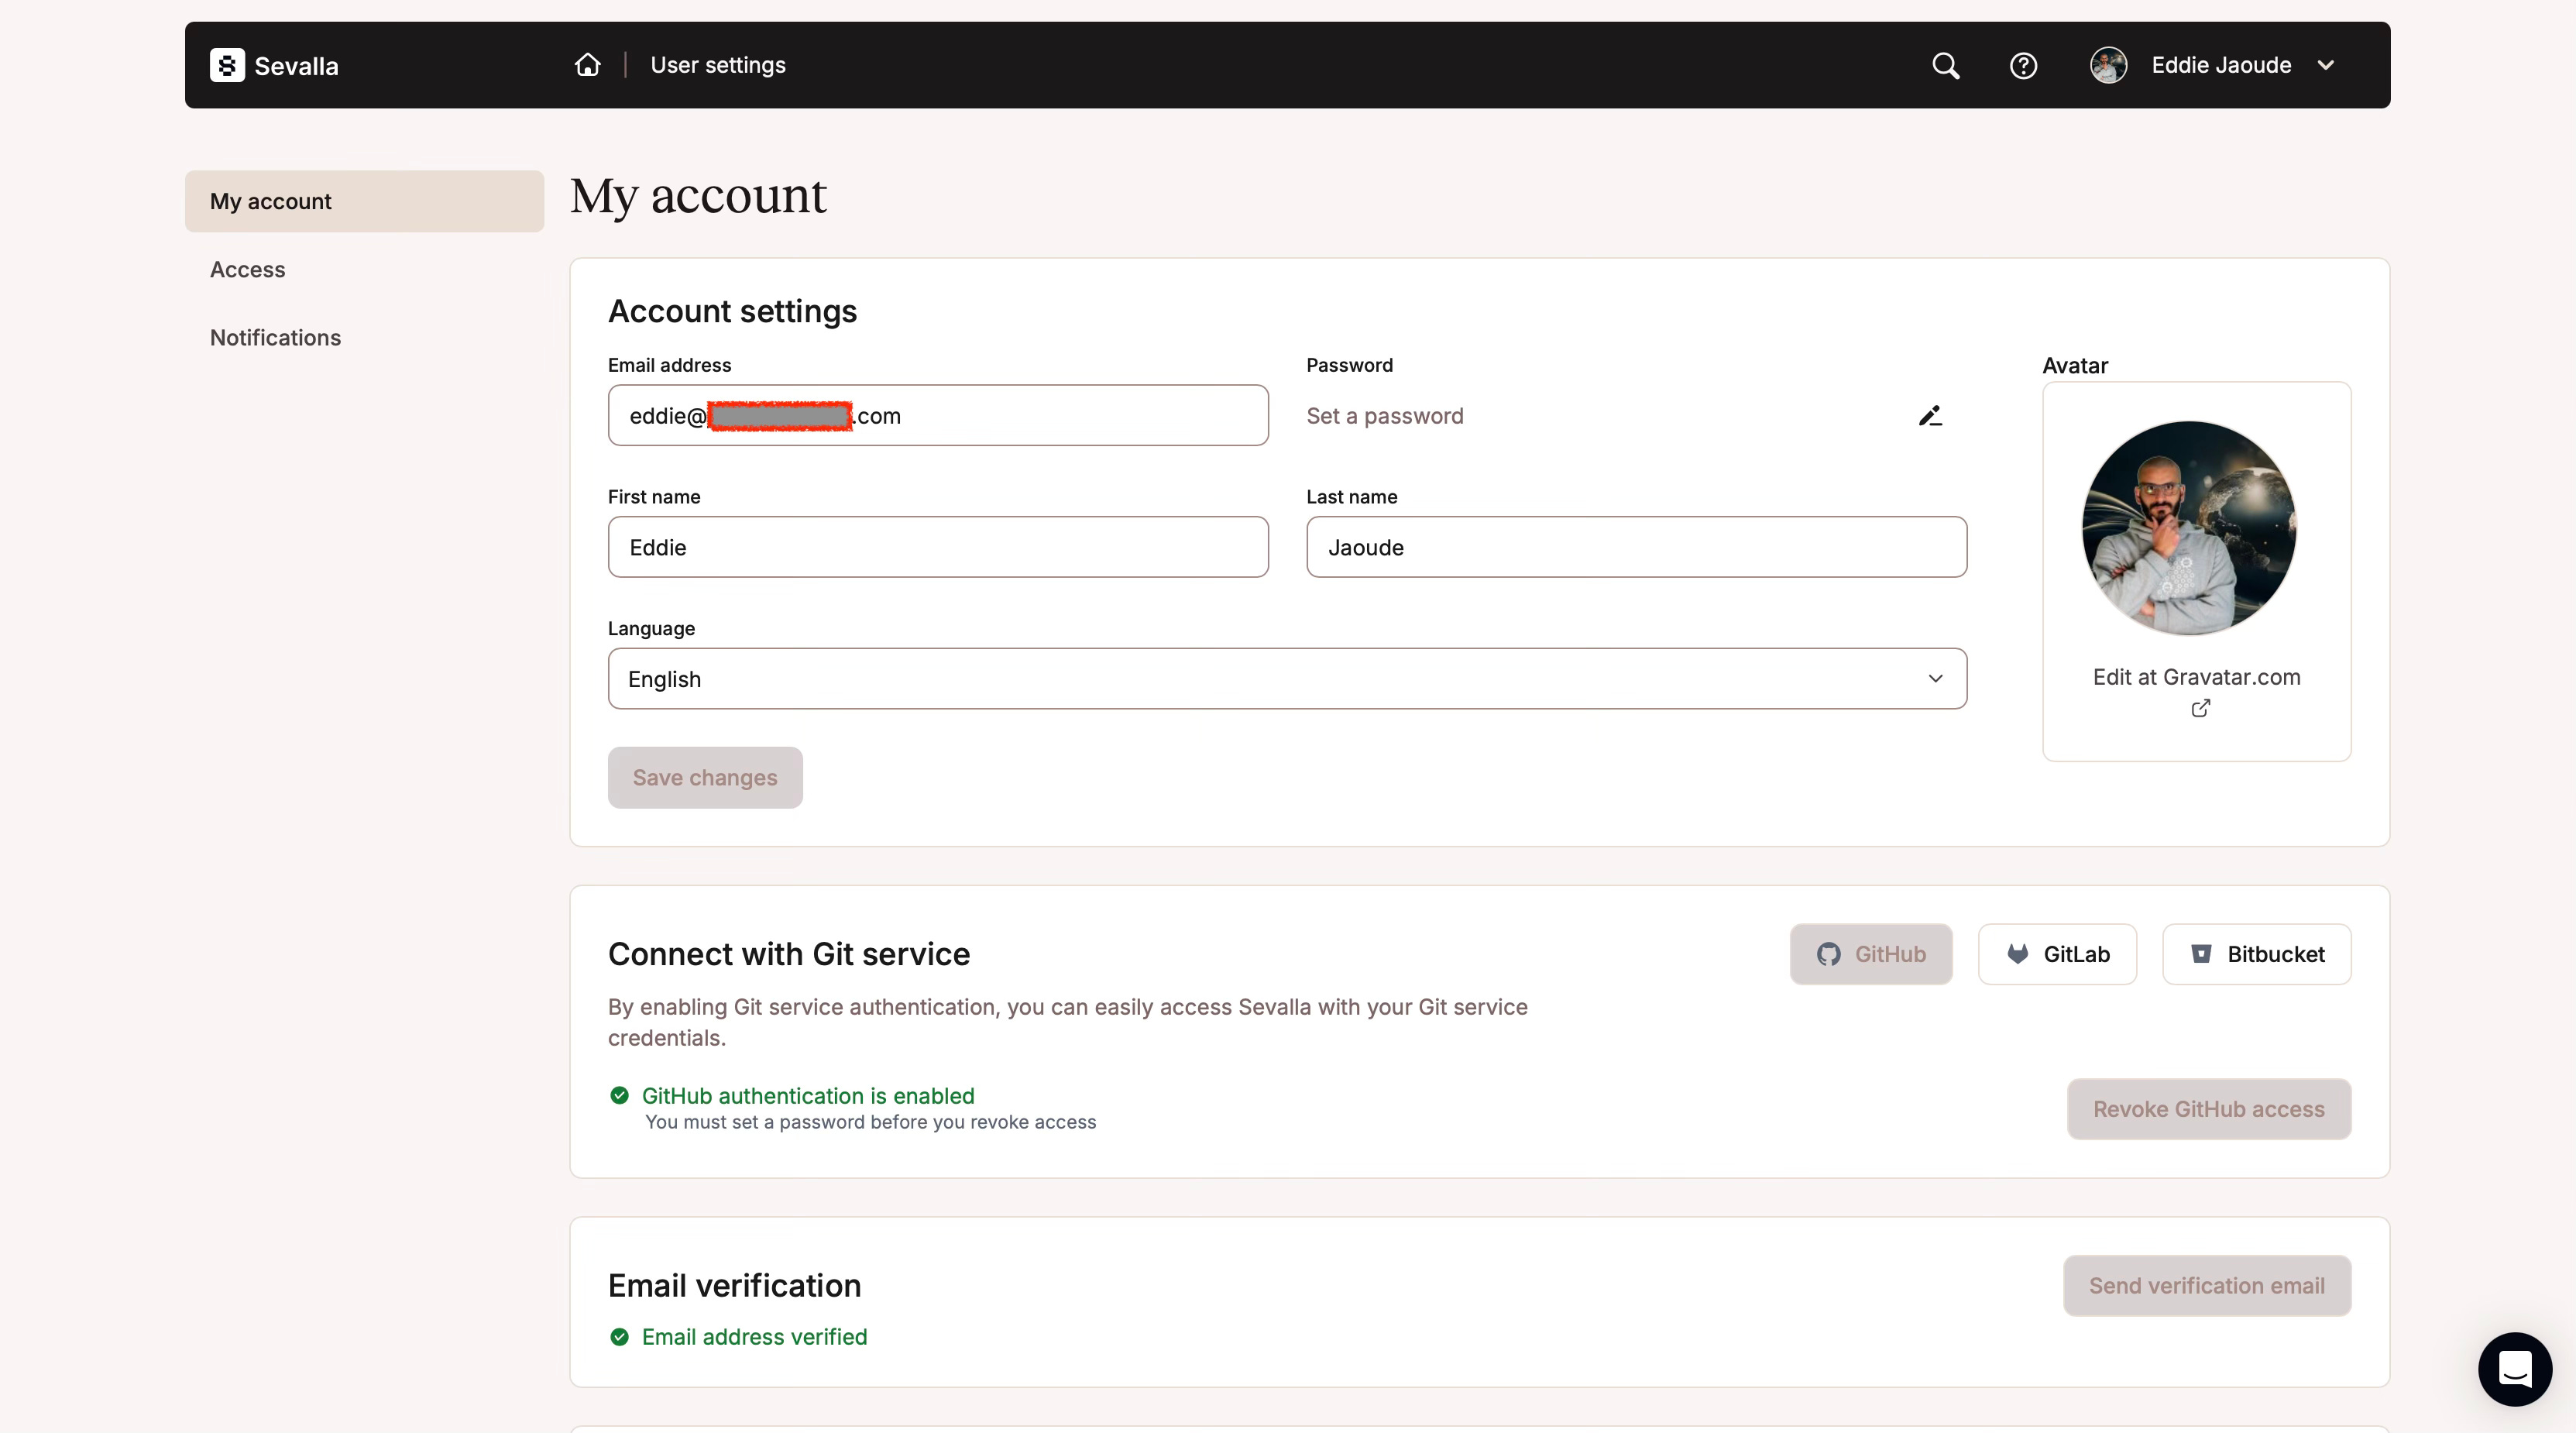The height and width of the screenshot is (1433, 2576).
Task: Click the GitHub authentication enabled check icon
Action: point(619,1096)
